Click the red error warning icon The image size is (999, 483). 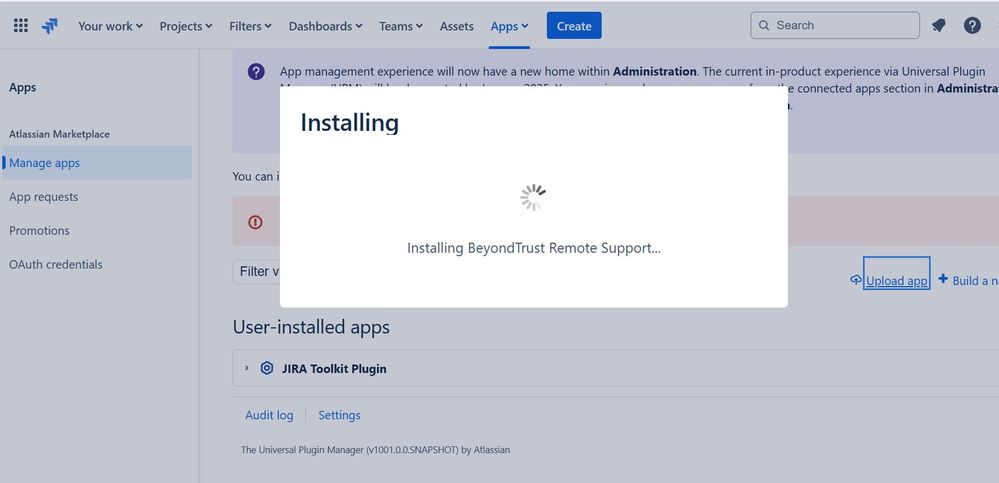point(255,222)
